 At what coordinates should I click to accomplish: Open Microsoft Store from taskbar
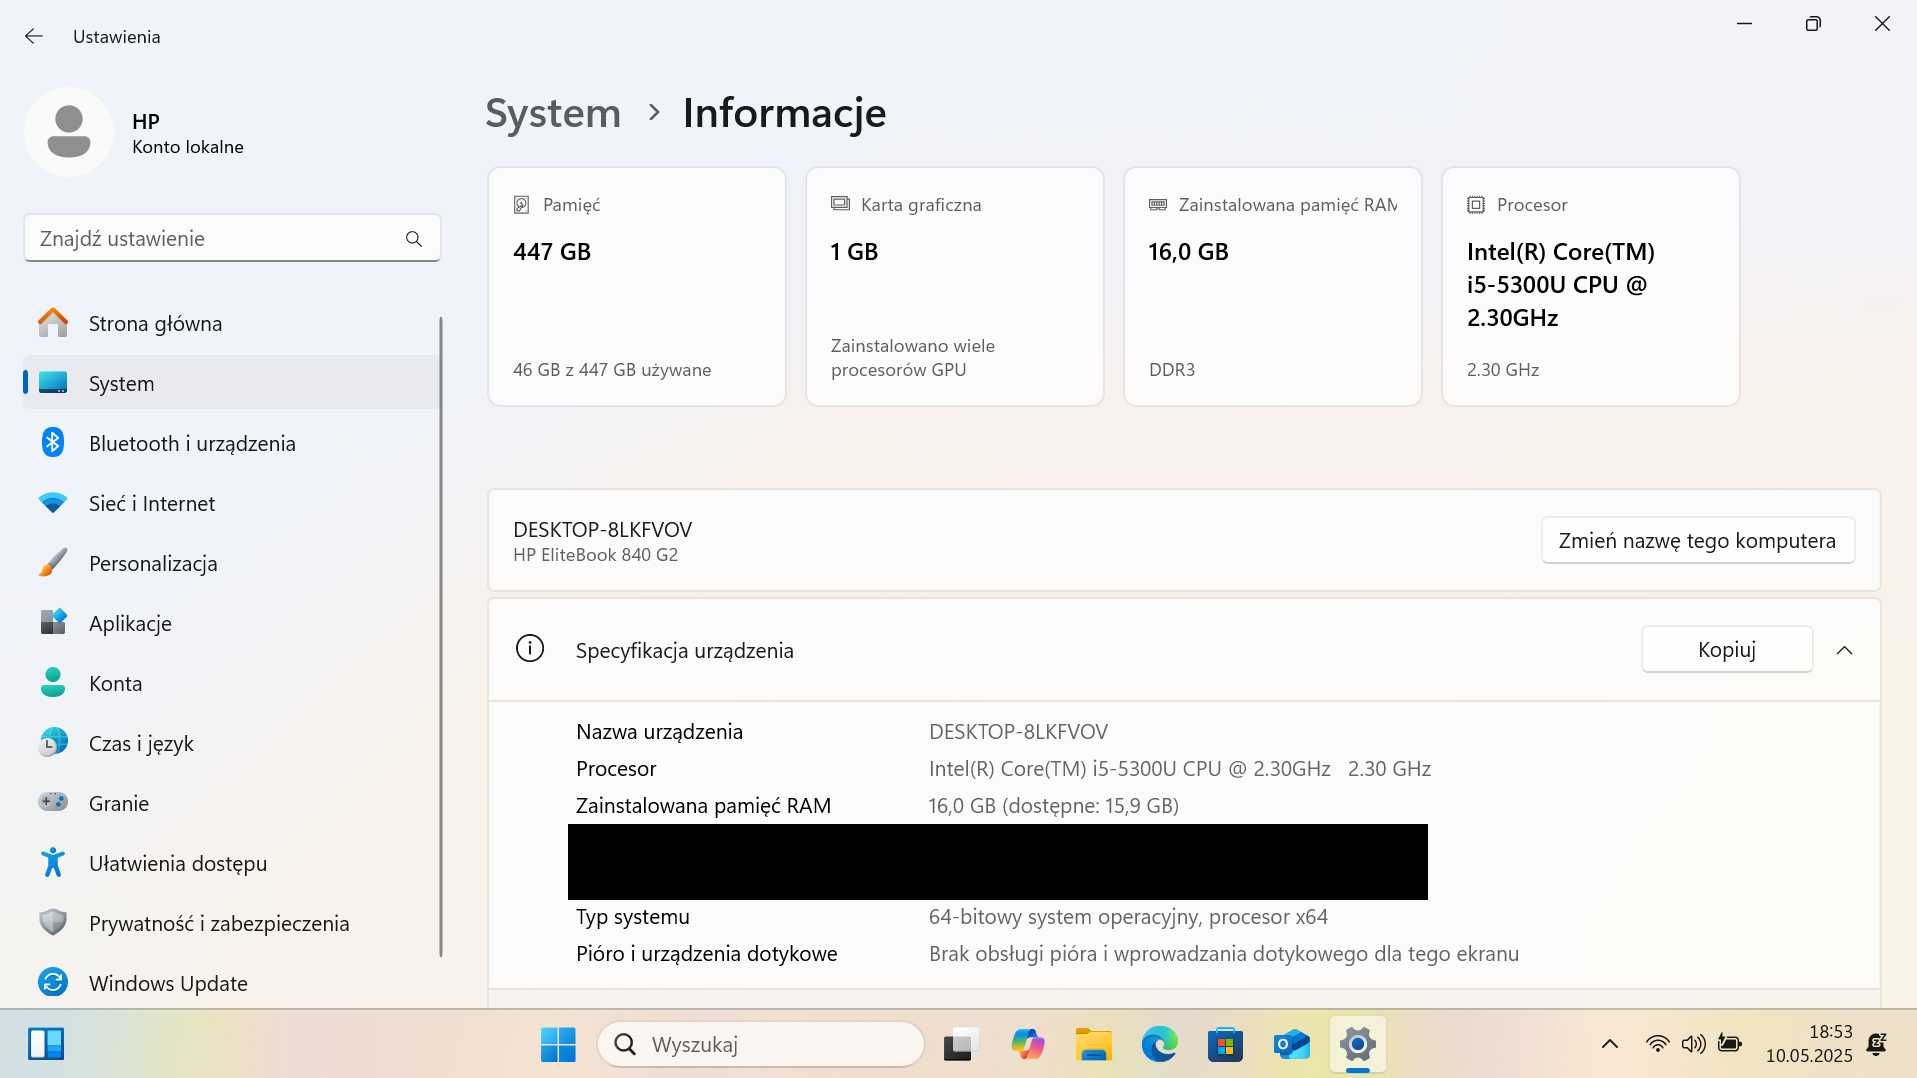[x=1225, y=1045]
